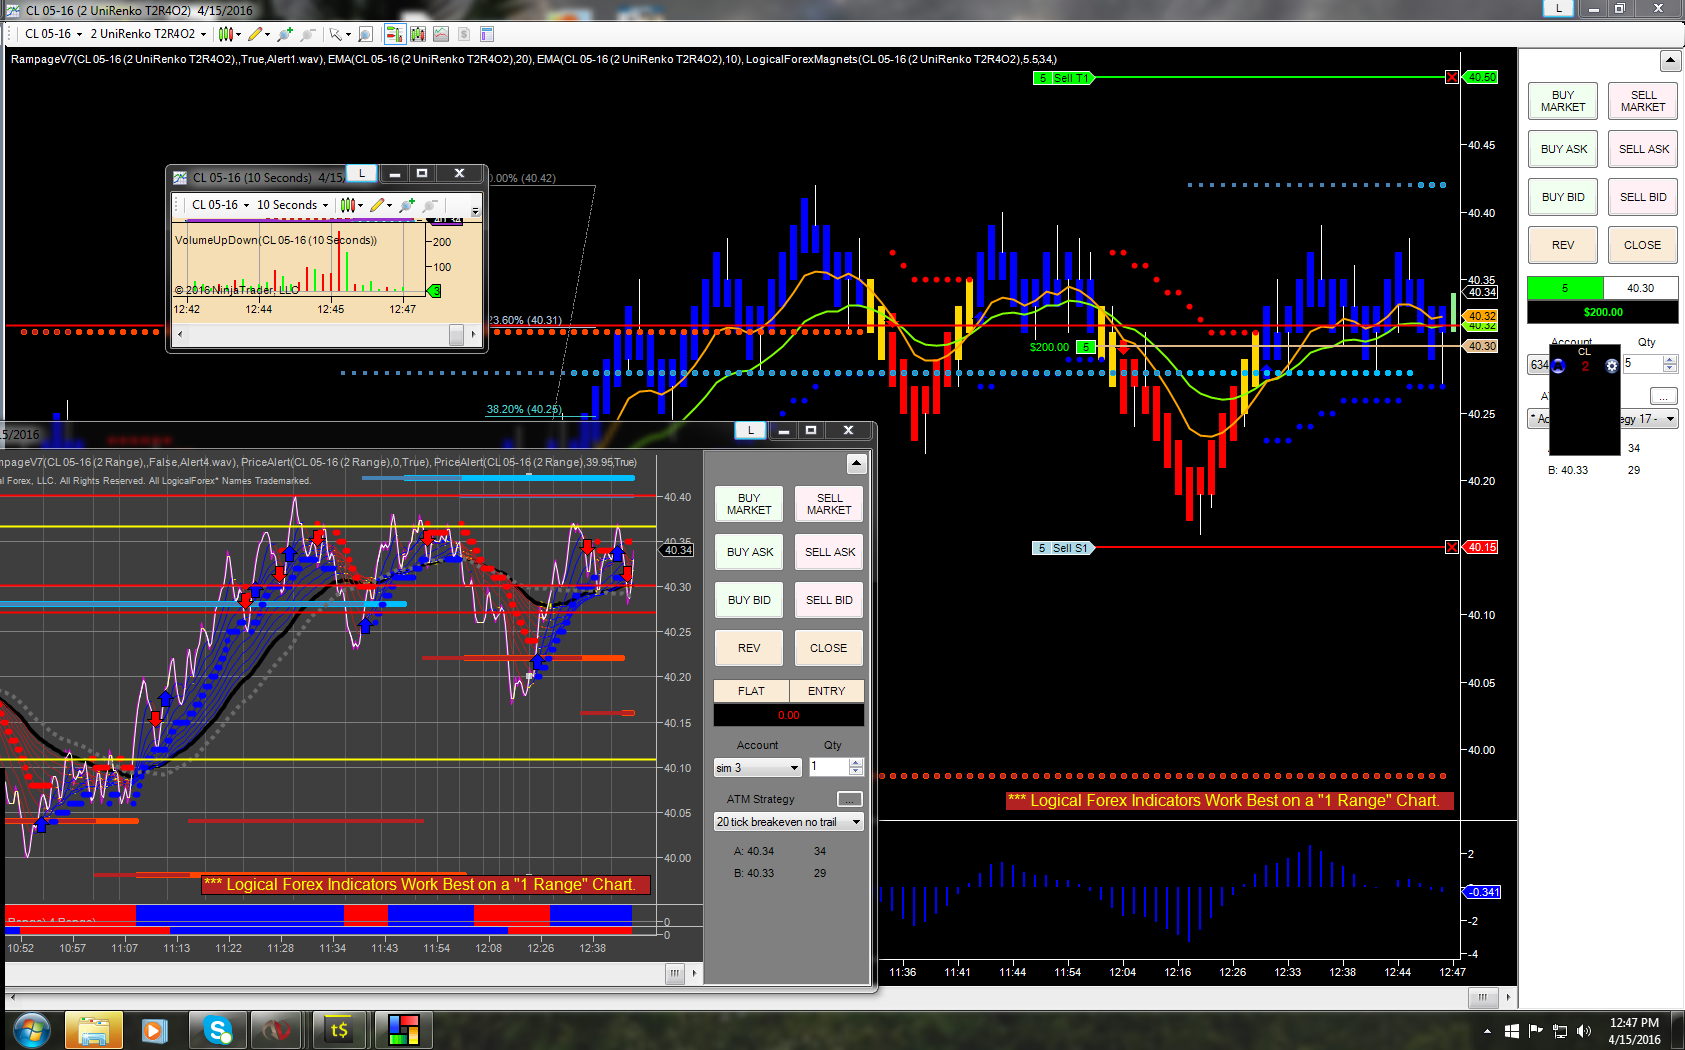Click the chart icon in 10 Seconds window title
The image size is (1685, 1050).
[180, 177]
